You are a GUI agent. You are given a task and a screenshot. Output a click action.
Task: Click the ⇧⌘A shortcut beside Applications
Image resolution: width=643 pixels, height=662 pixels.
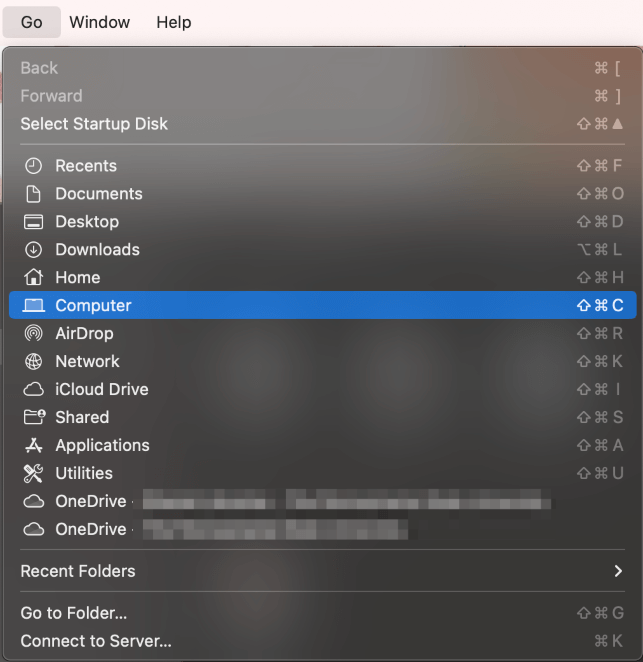point(600,445)
